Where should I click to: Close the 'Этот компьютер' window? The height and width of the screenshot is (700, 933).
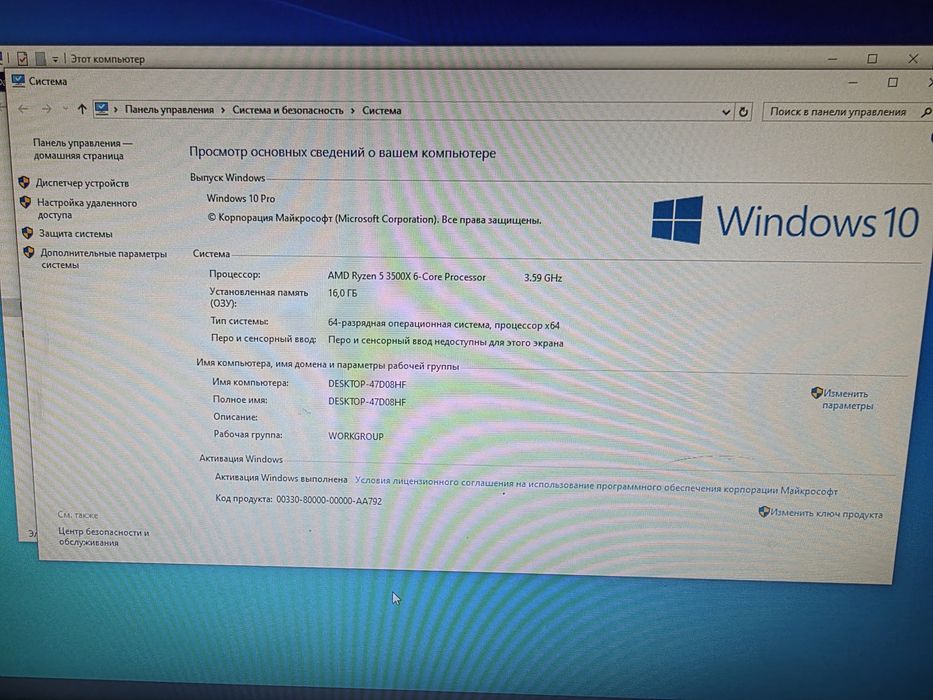(x=913, y=58)
